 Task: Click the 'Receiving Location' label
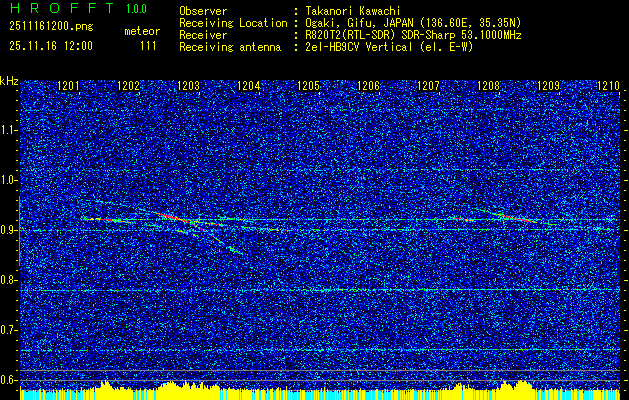(233, 23)
